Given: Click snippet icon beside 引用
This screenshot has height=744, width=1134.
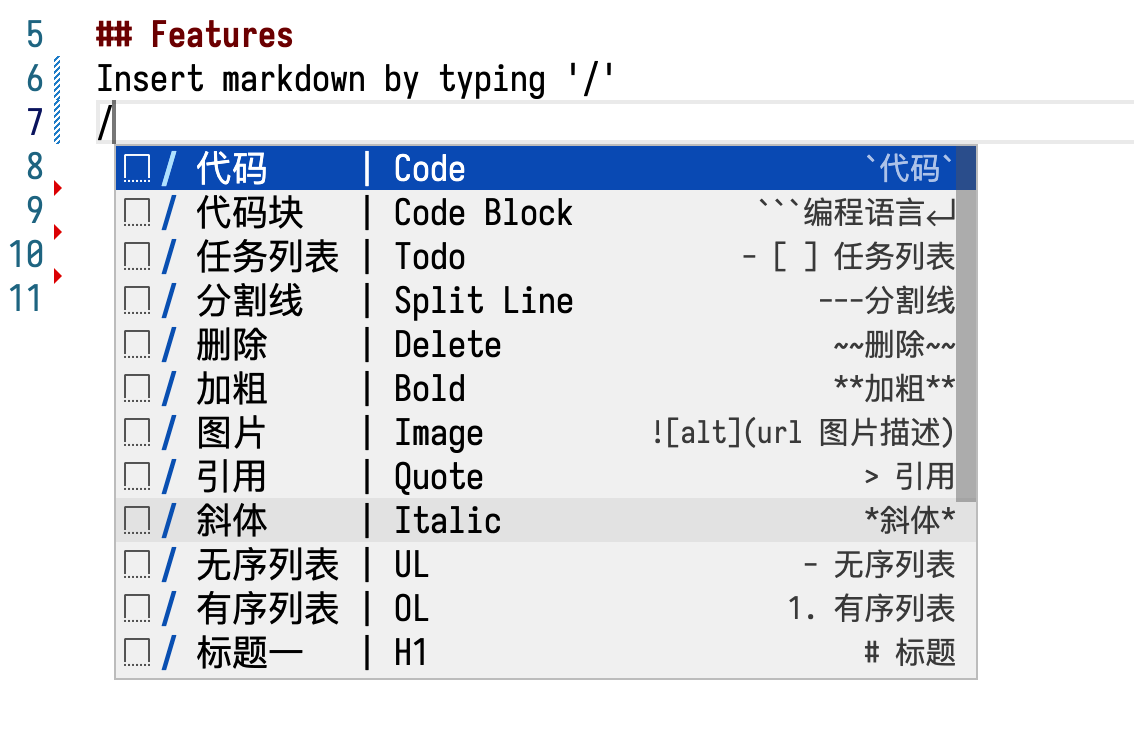Looking at the screenshot, I should point(137,477).
